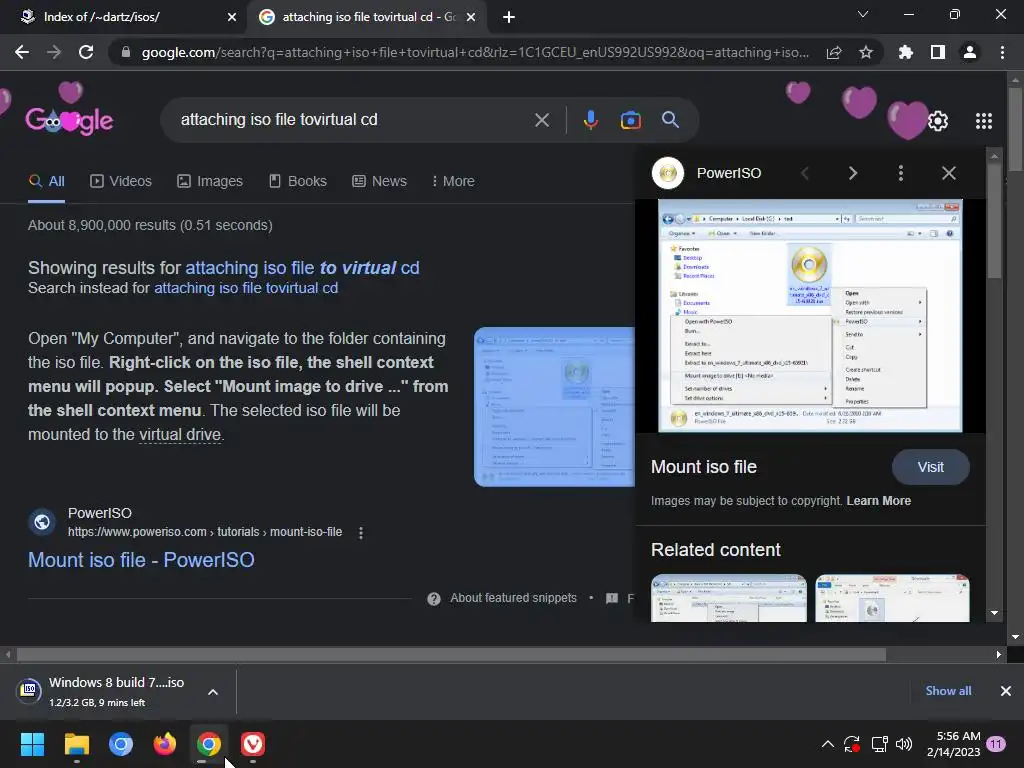Click in the Google search box
This screenshot has height=768, width=1024.
pyautogui.click(x=353, y=120)
